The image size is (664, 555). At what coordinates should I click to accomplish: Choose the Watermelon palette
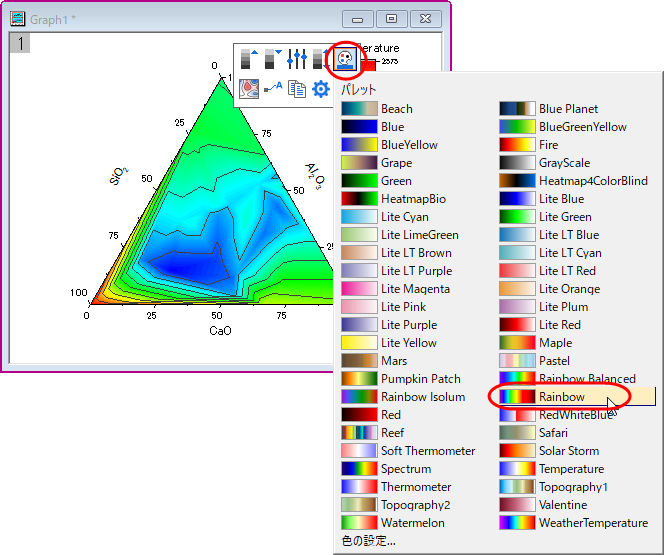coord(393,523)
